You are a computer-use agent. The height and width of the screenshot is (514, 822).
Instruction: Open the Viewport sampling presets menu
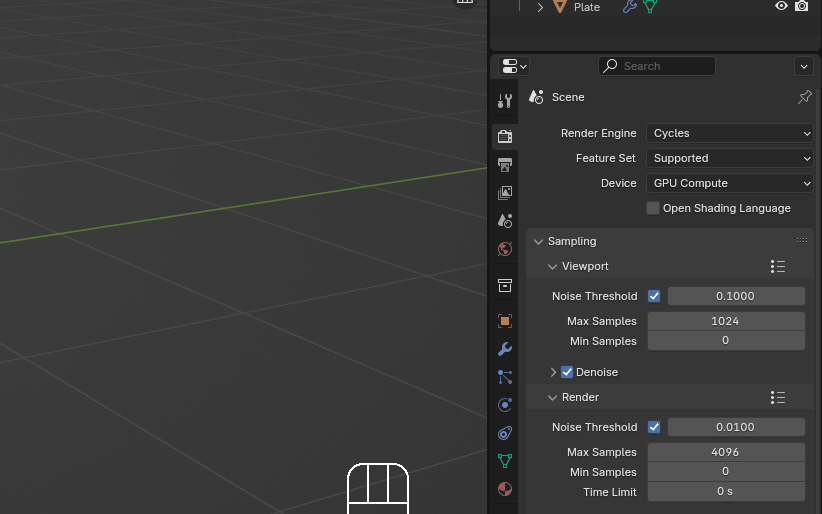778,266
